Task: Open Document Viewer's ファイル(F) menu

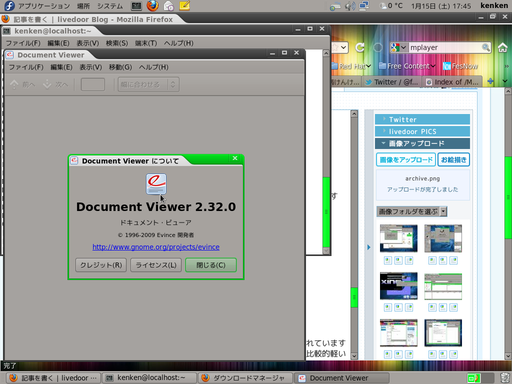Action: 26,67
